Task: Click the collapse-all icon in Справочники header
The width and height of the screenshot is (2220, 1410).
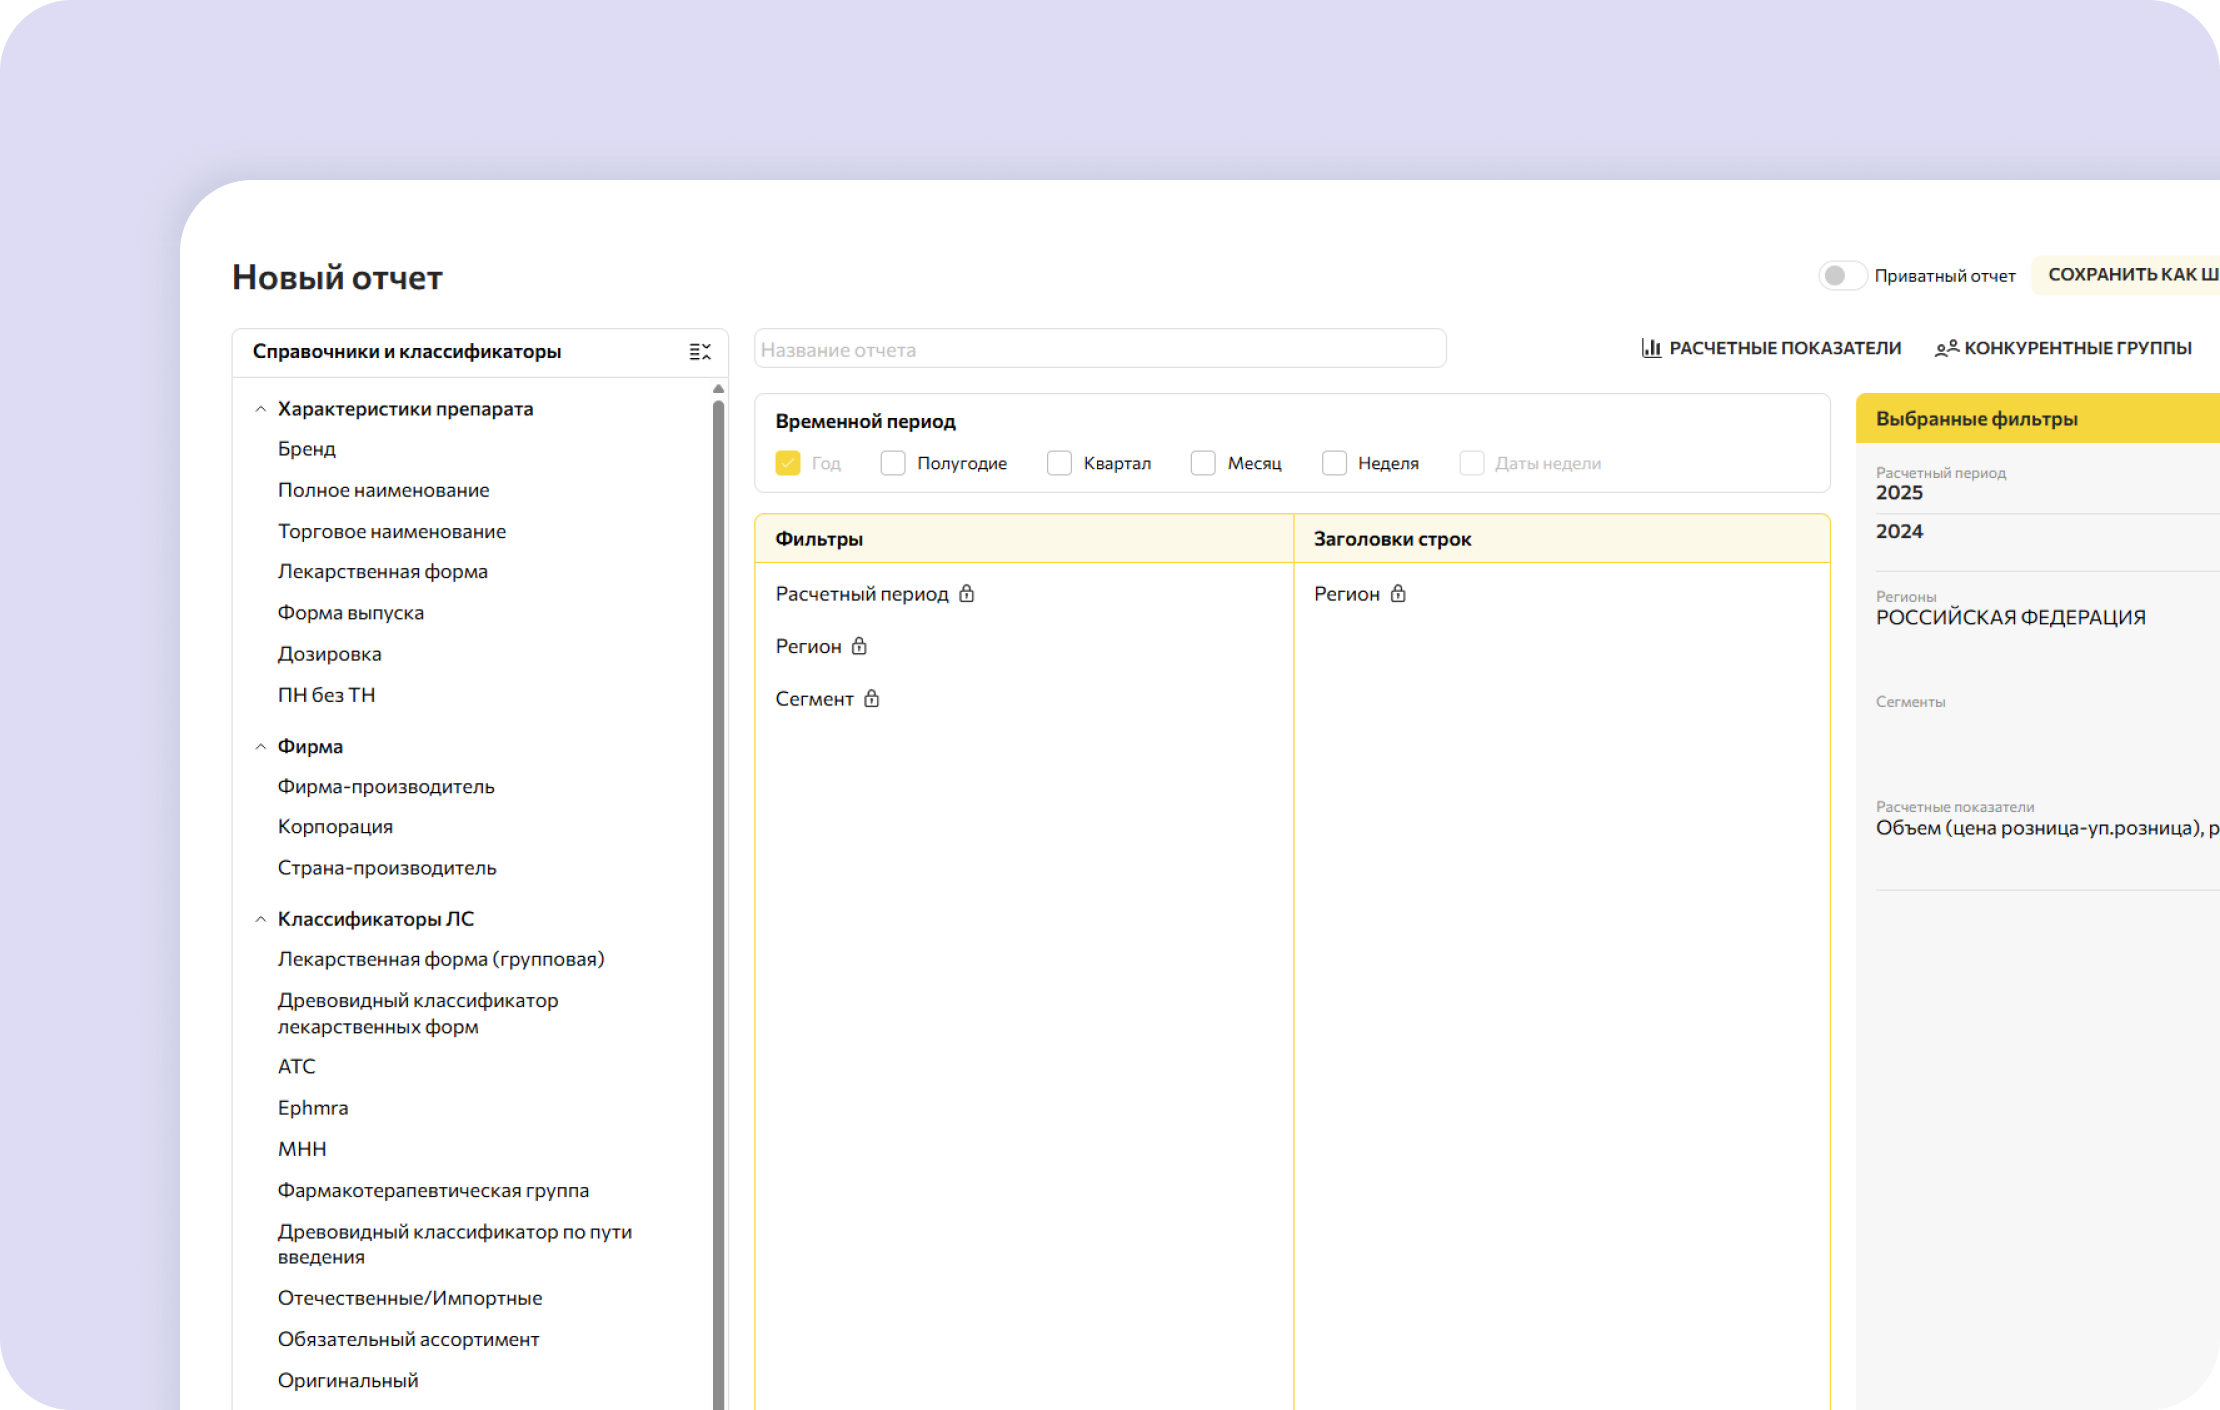Action: [x=700, y=351]
